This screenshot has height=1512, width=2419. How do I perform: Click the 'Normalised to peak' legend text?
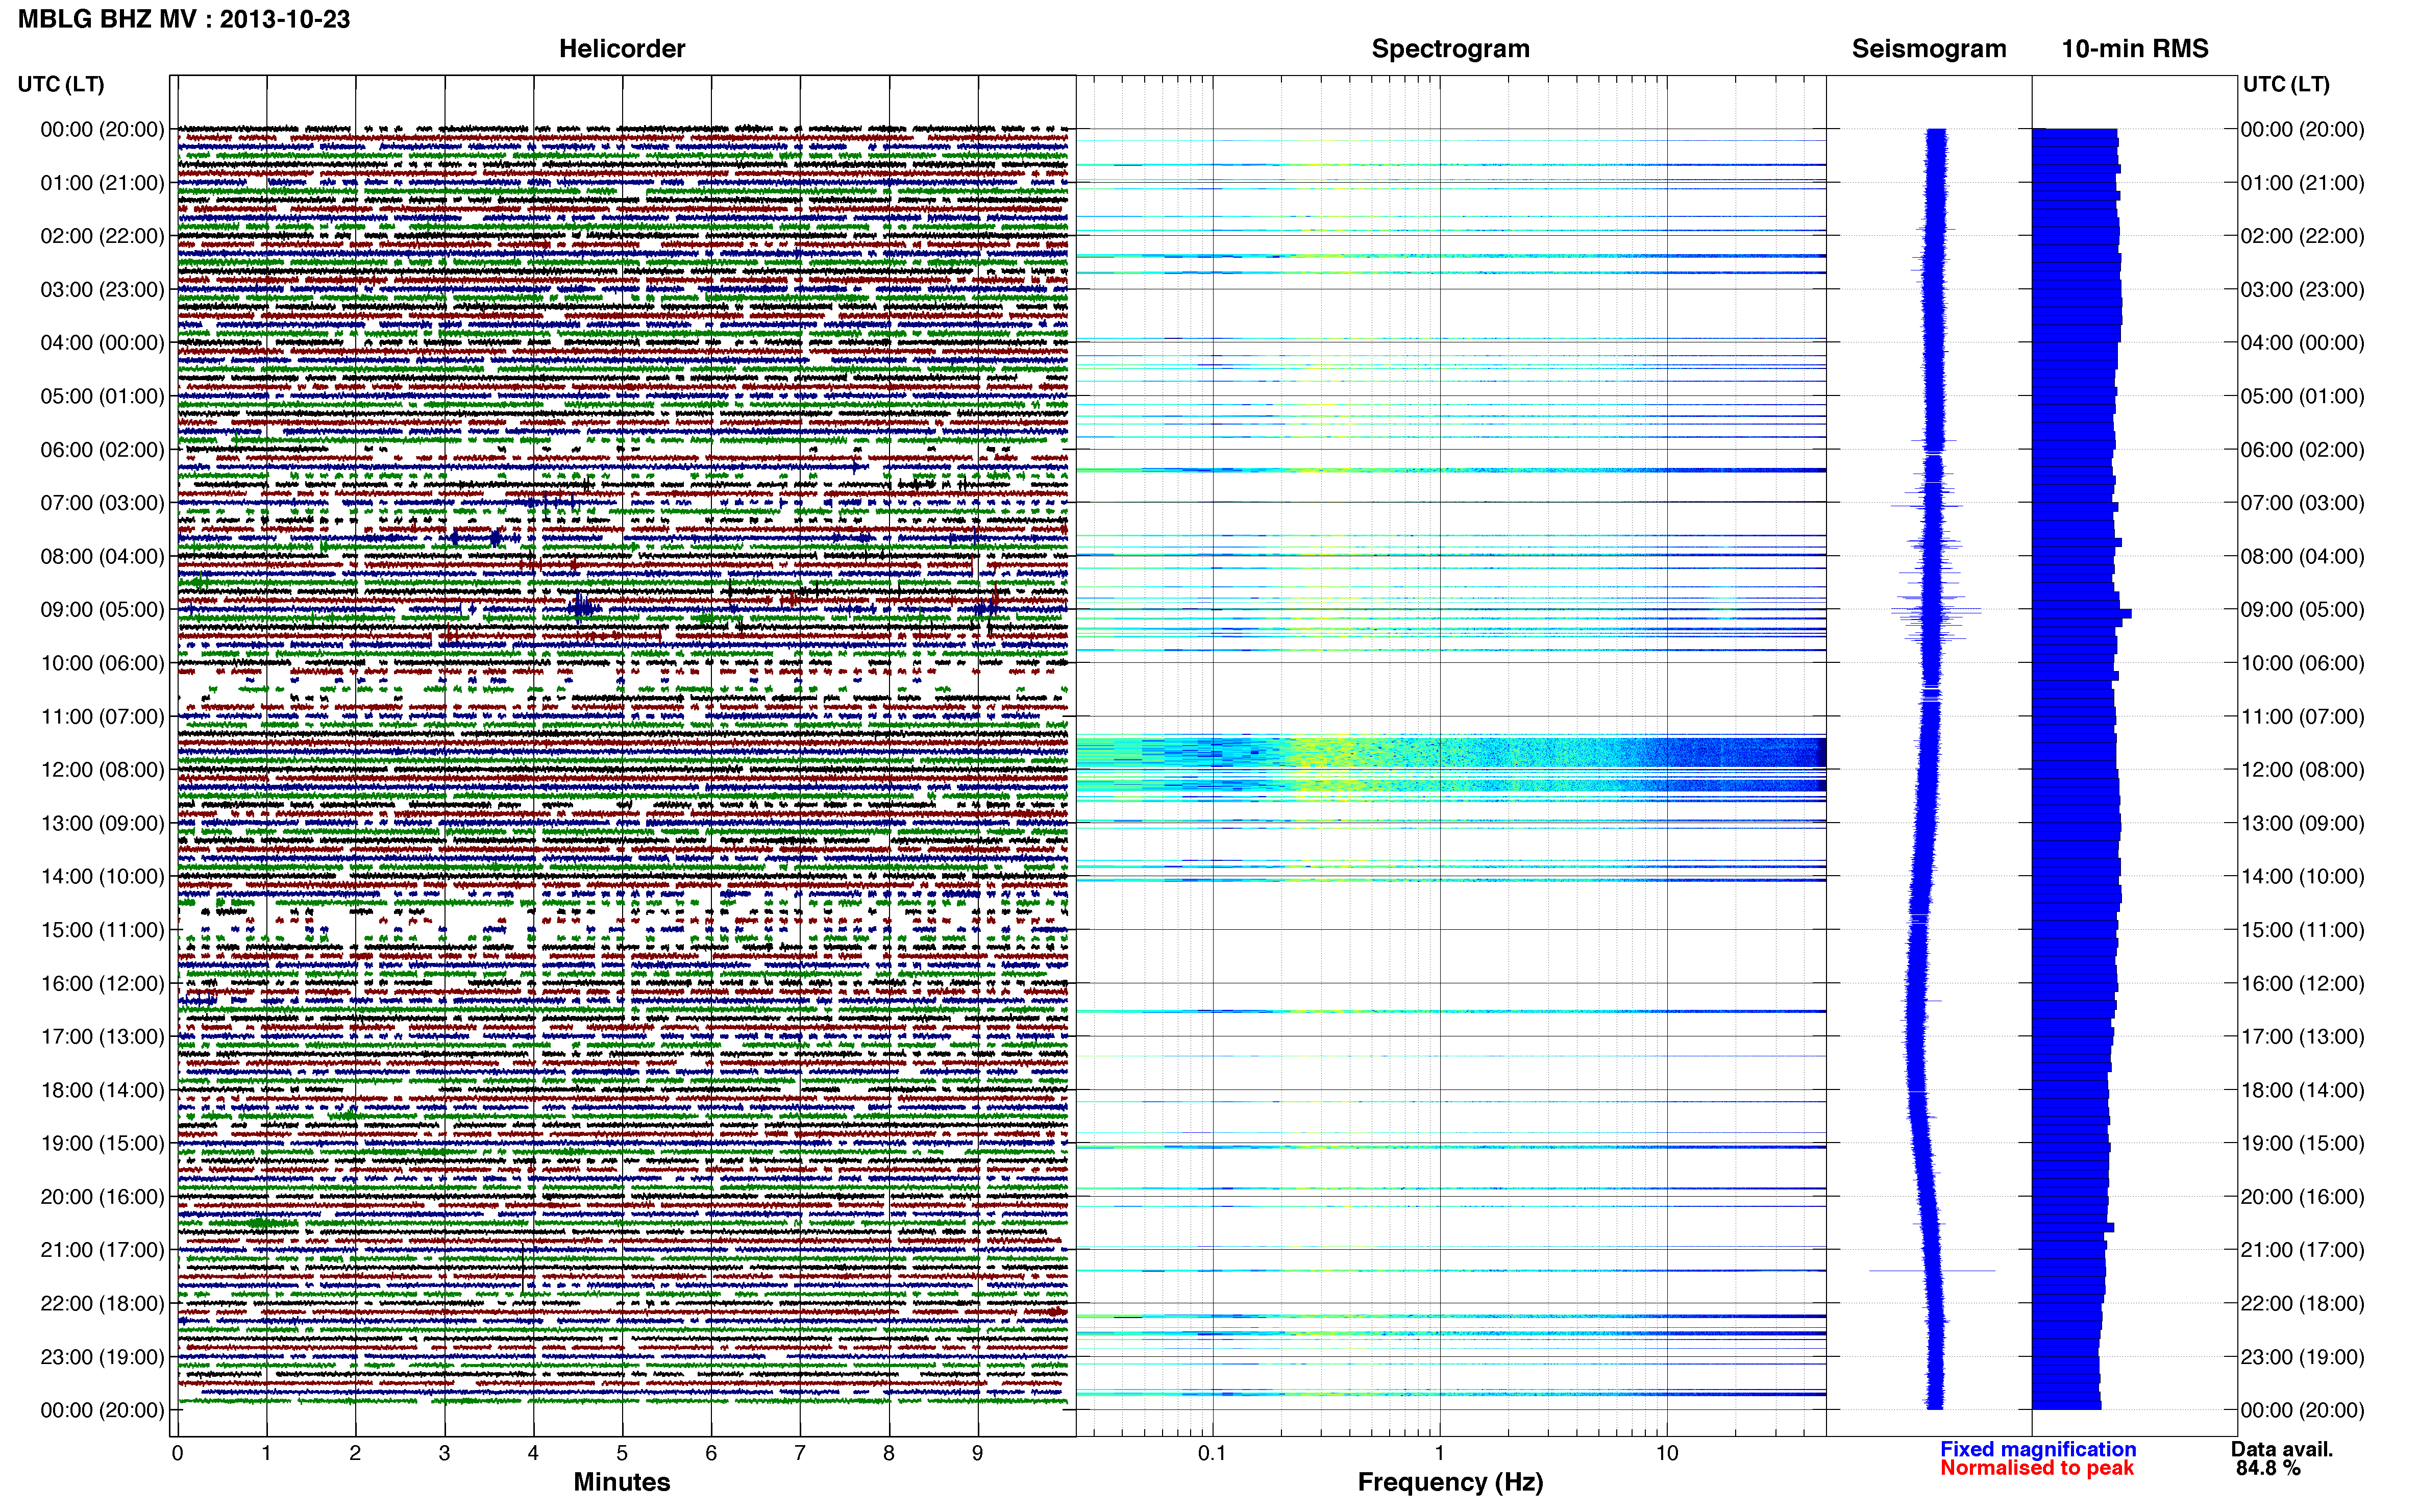2037,1468
